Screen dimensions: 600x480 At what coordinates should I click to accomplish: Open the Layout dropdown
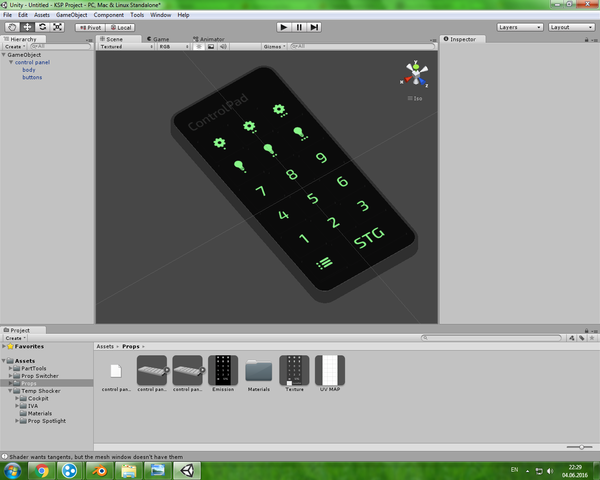pos(572,27)
